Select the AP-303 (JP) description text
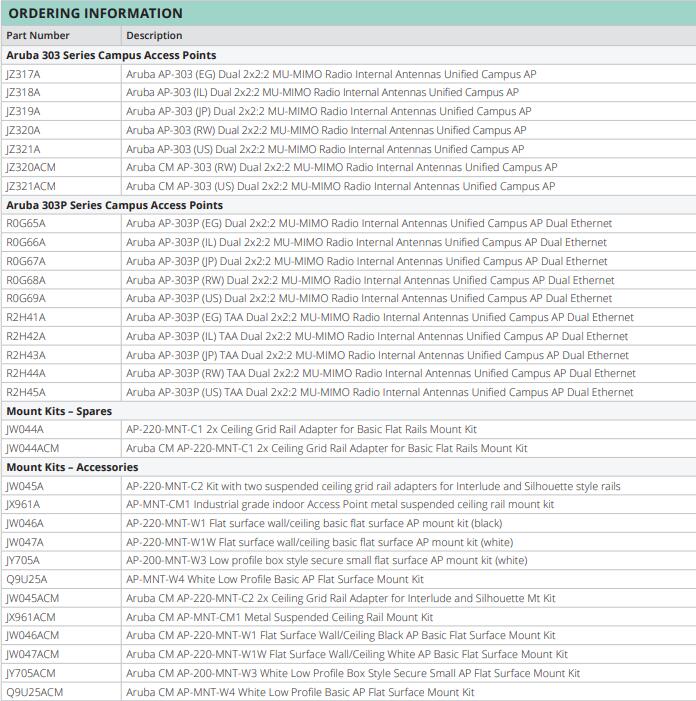This screenshot has width=696, height=701. tap(329, 111)
